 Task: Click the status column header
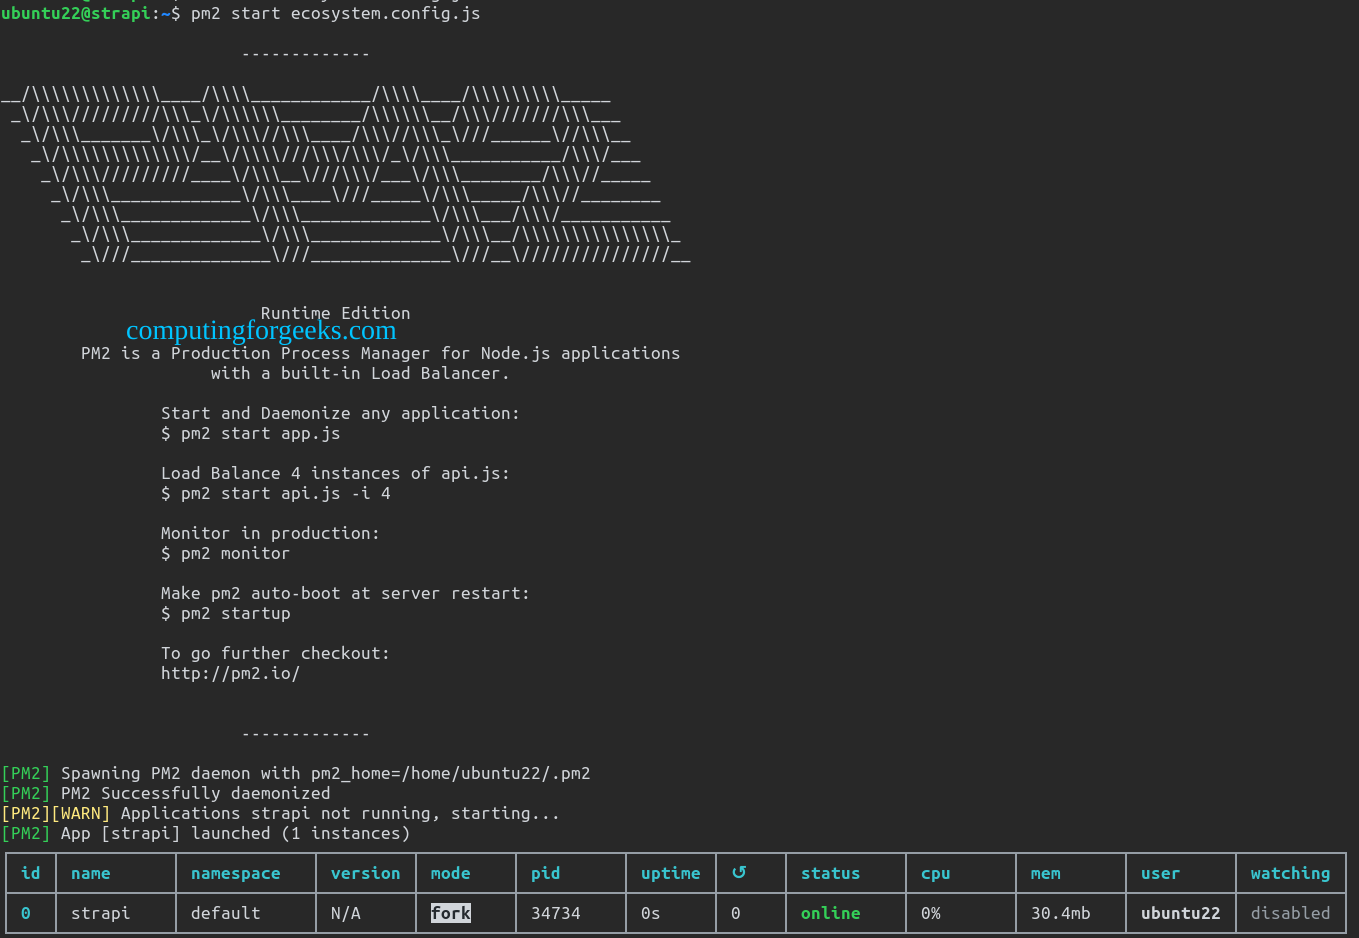[830, 873]
